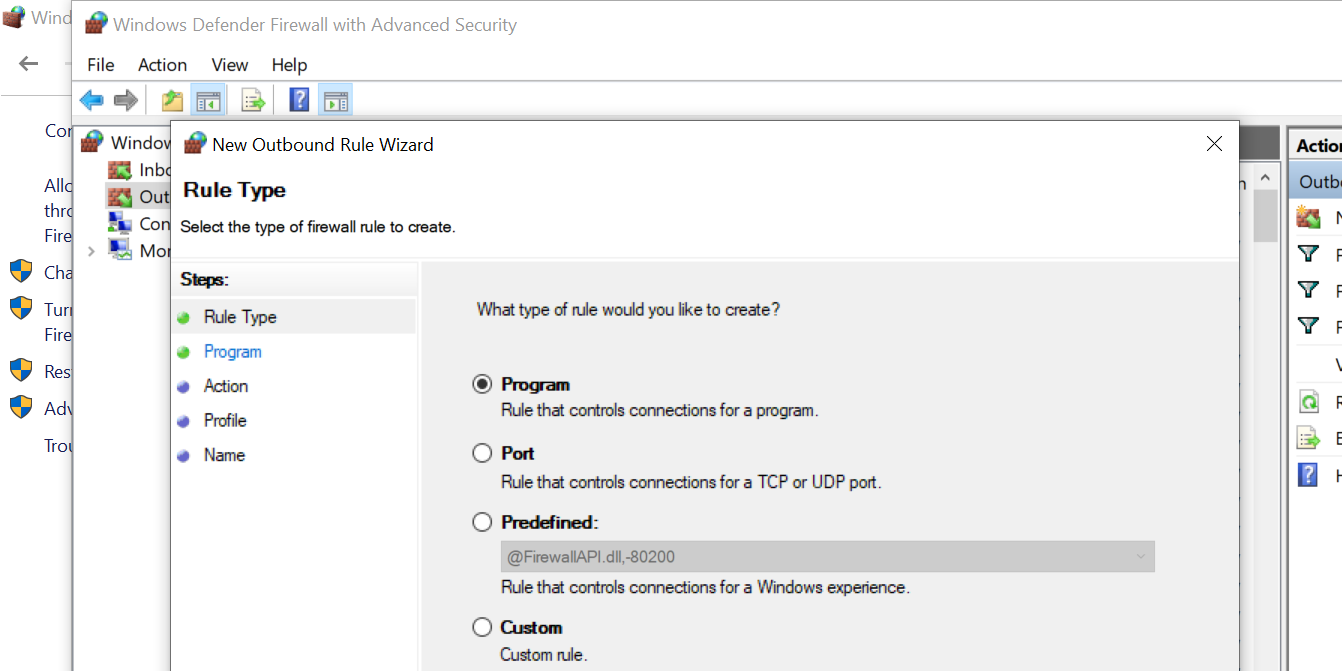Click the blue Back arrow in toolbar

point(92,100)
